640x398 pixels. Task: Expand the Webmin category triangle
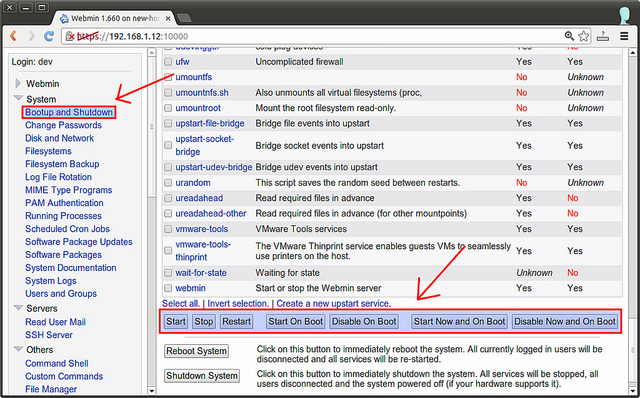click(18, 84)
